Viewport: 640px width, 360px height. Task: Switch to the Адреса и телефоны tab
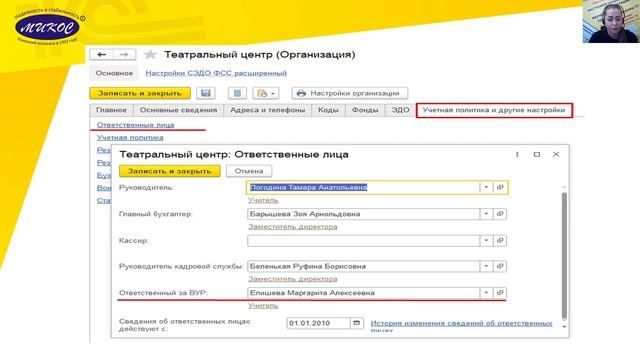pos(267,110)
